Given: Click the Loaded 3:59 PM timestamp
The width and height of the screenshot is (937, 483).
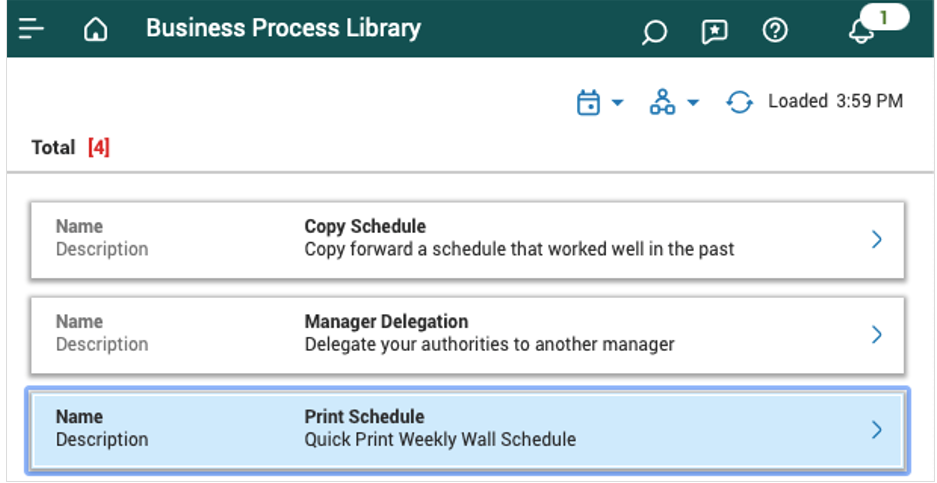Looking at the screenshot, I should pos(835,102).
